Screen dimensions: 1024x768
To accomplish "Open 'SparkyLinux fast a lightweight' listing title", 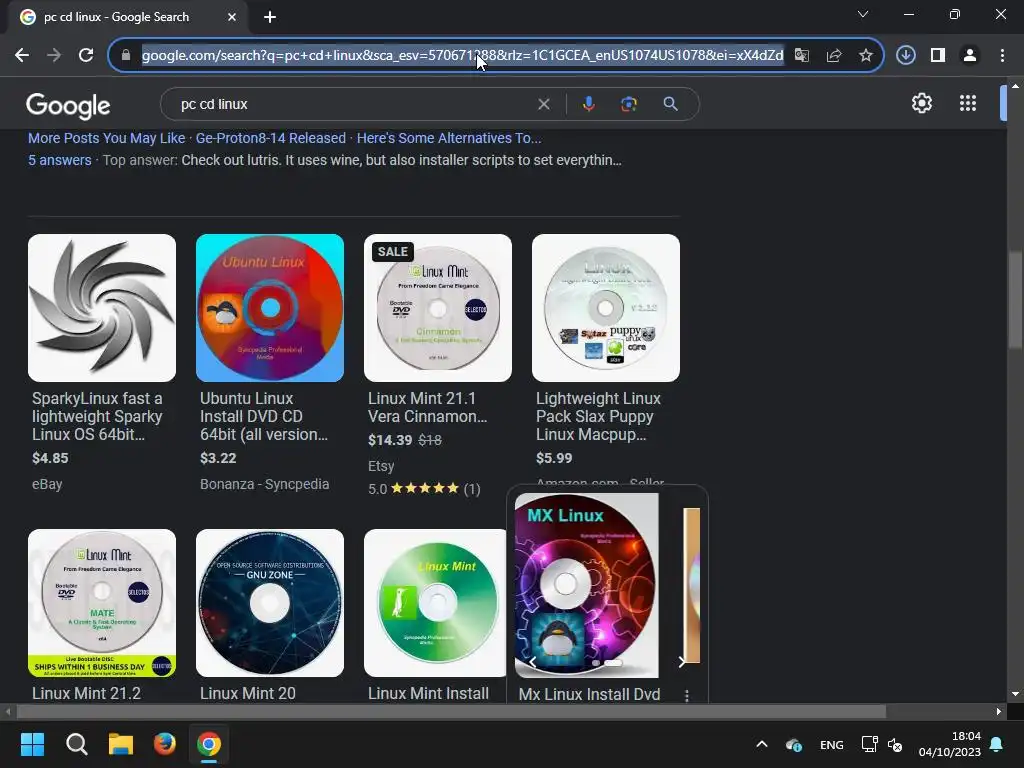I will tap(97, 417).
